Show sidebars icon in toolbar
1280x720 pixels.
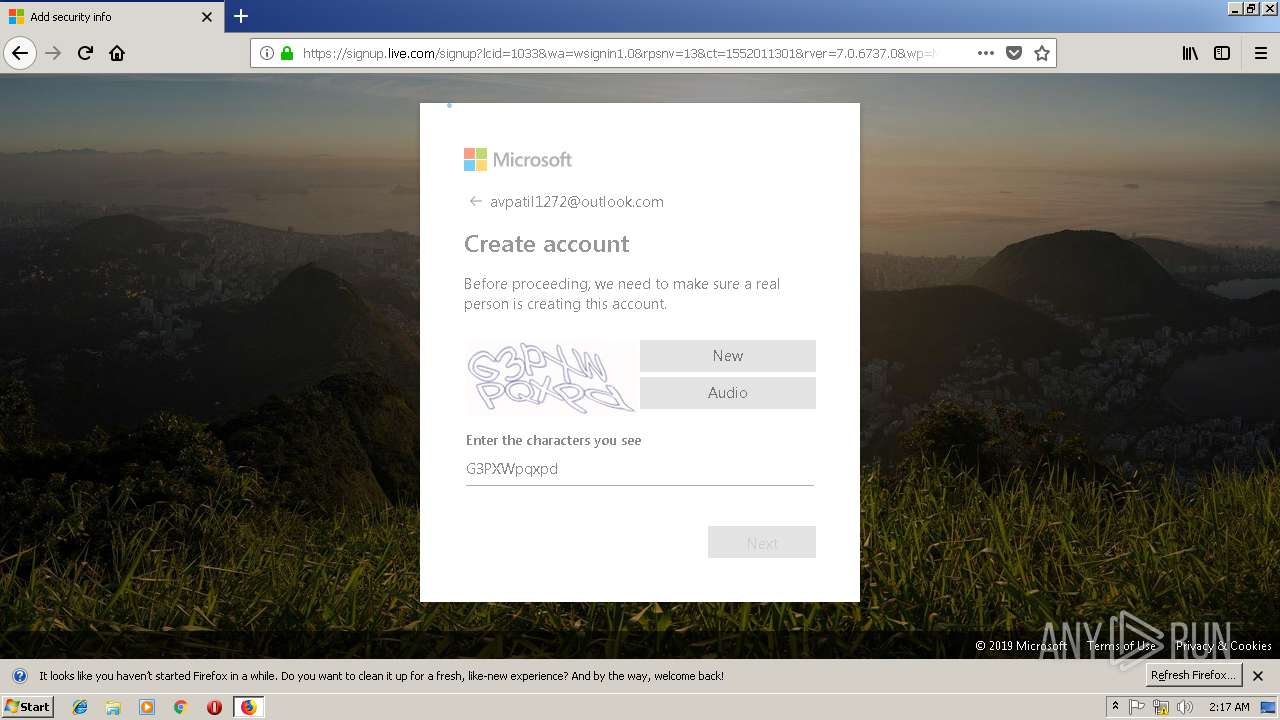(x=1222, y=53)
